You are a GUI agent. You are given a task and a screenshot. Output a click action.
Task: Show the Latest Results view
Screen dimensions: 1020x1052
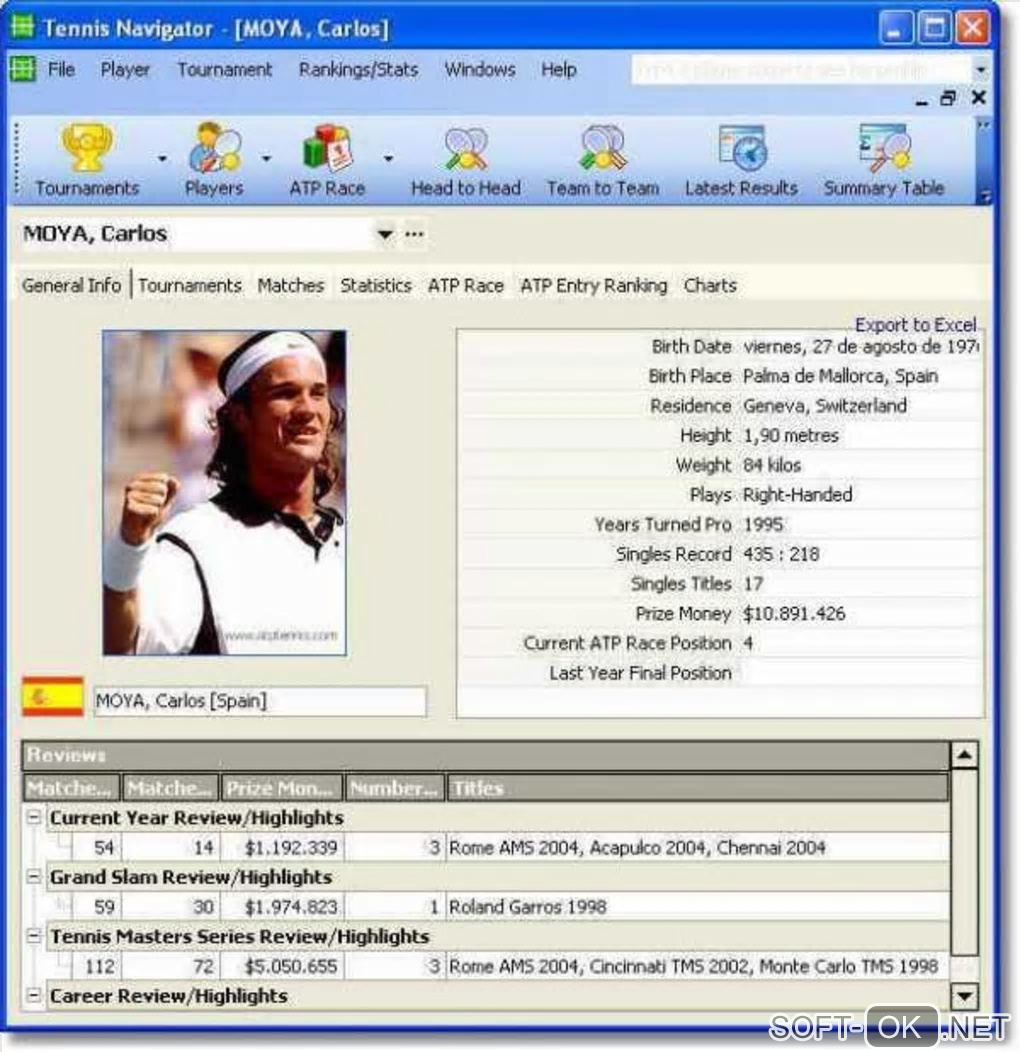tap(741, 160)
